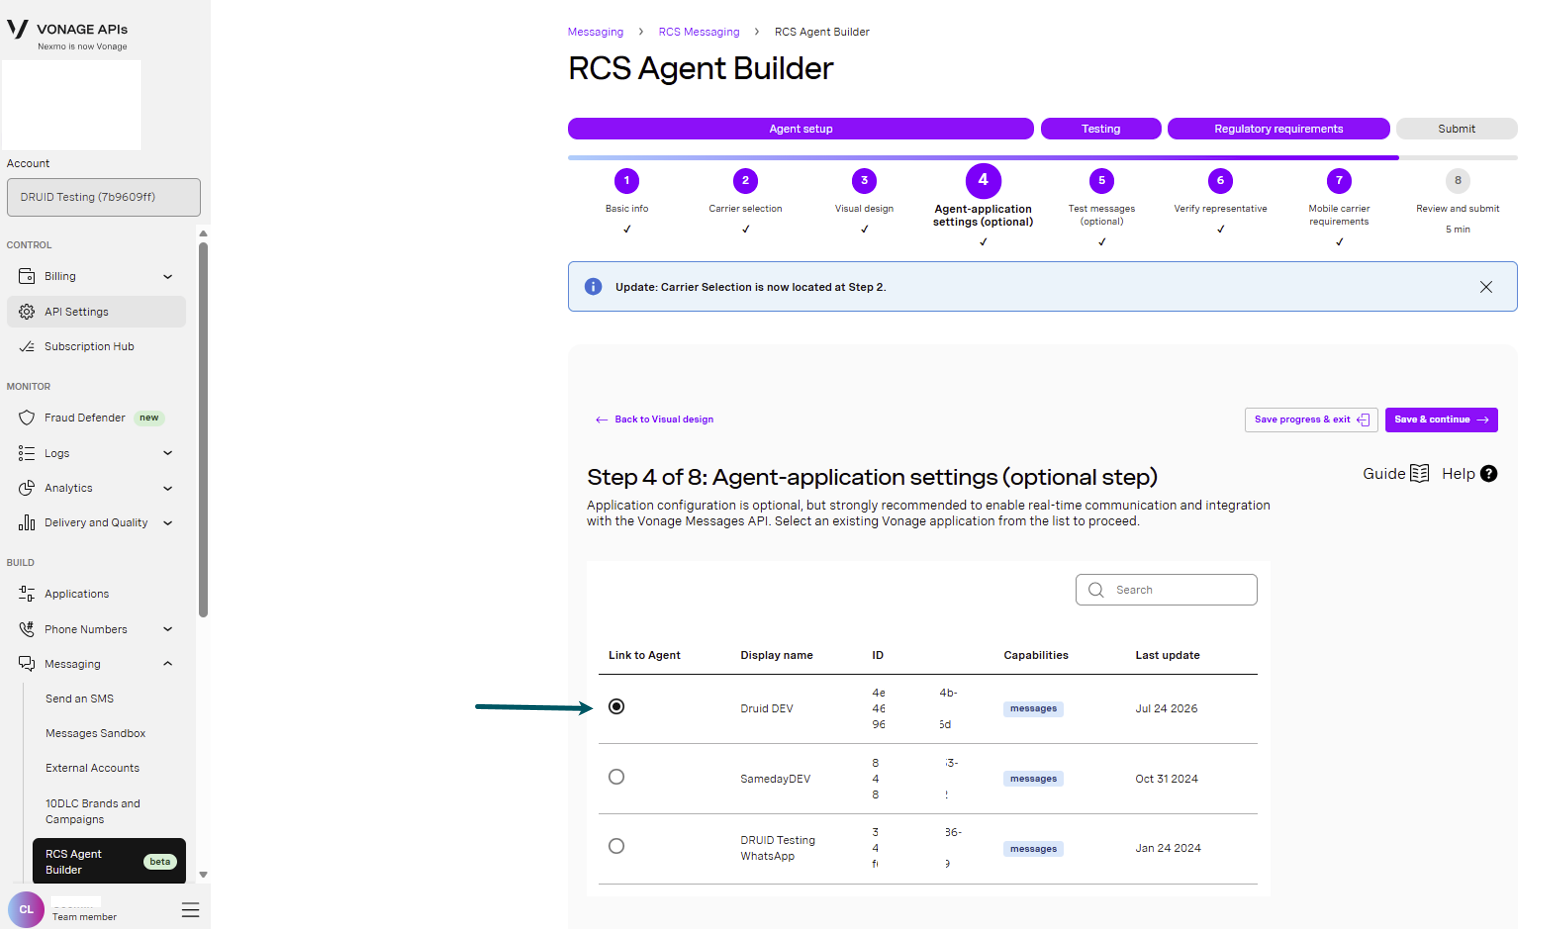The width and height of the screenshot is (1544, 929).
Task: Click the Display name column header
Action: click(x=776, y=656)
